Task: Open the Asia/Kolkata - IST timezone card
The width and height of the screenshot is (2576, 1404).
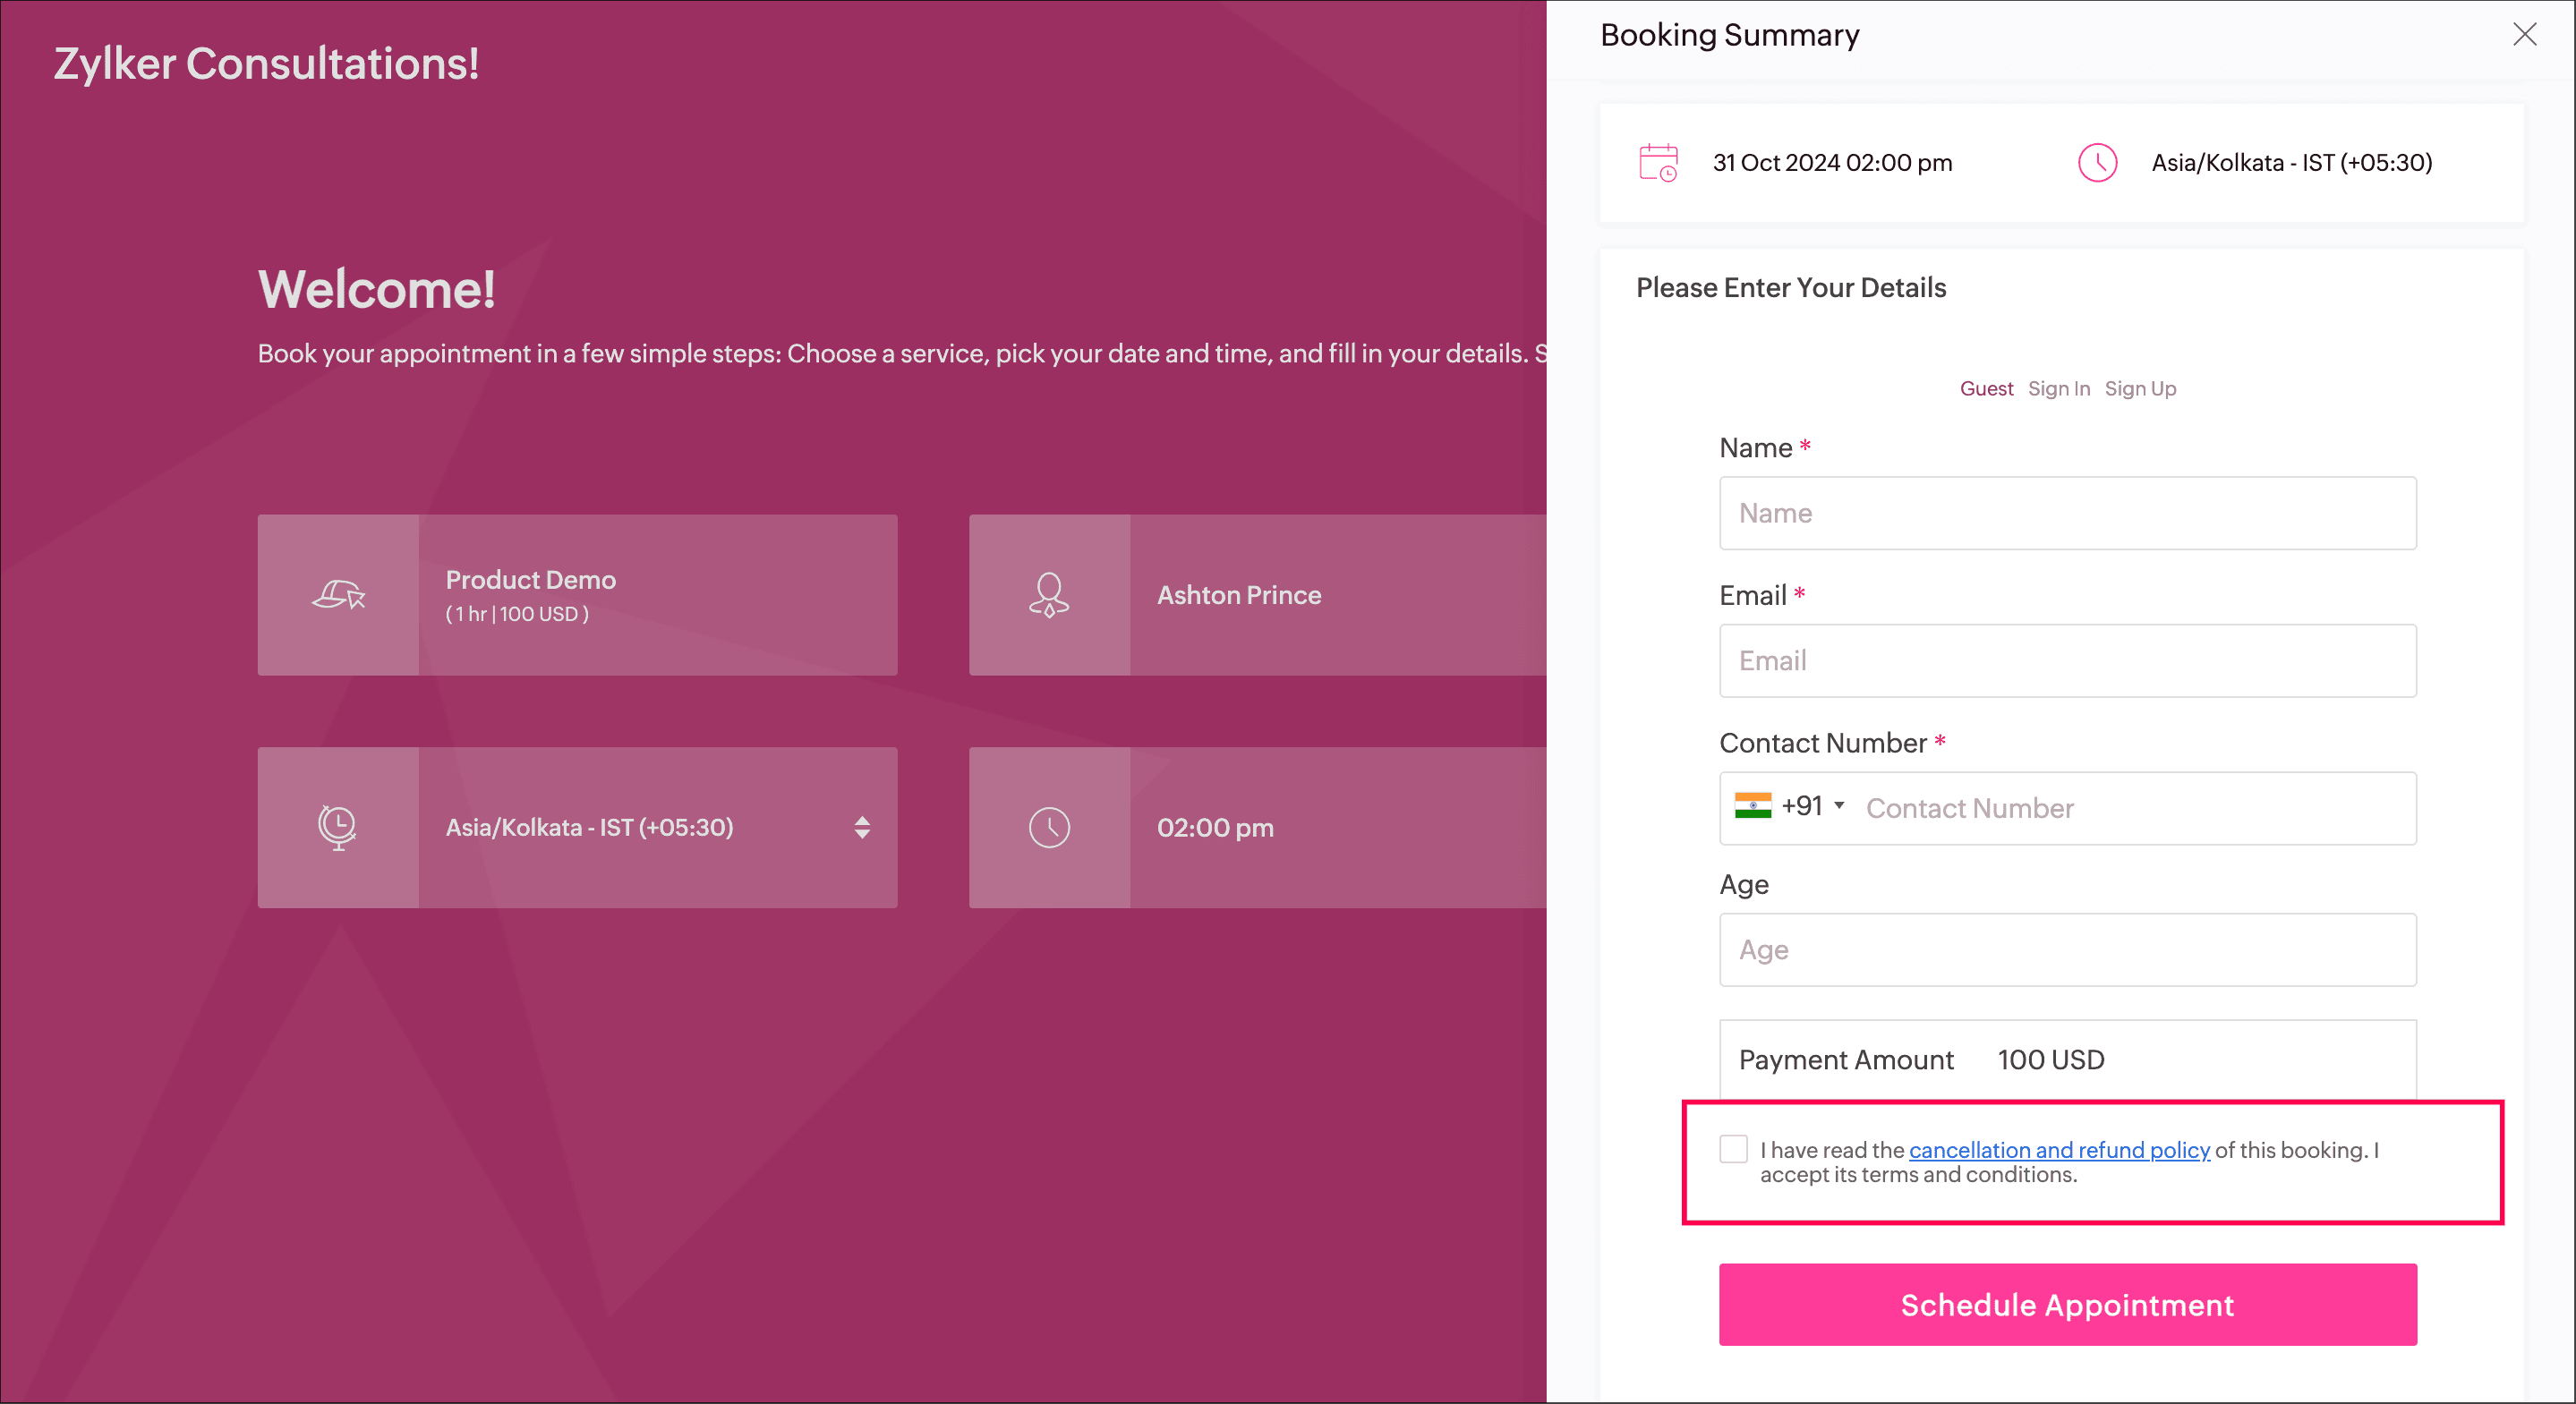Action: pyautogui.click(x=590, y=828)
